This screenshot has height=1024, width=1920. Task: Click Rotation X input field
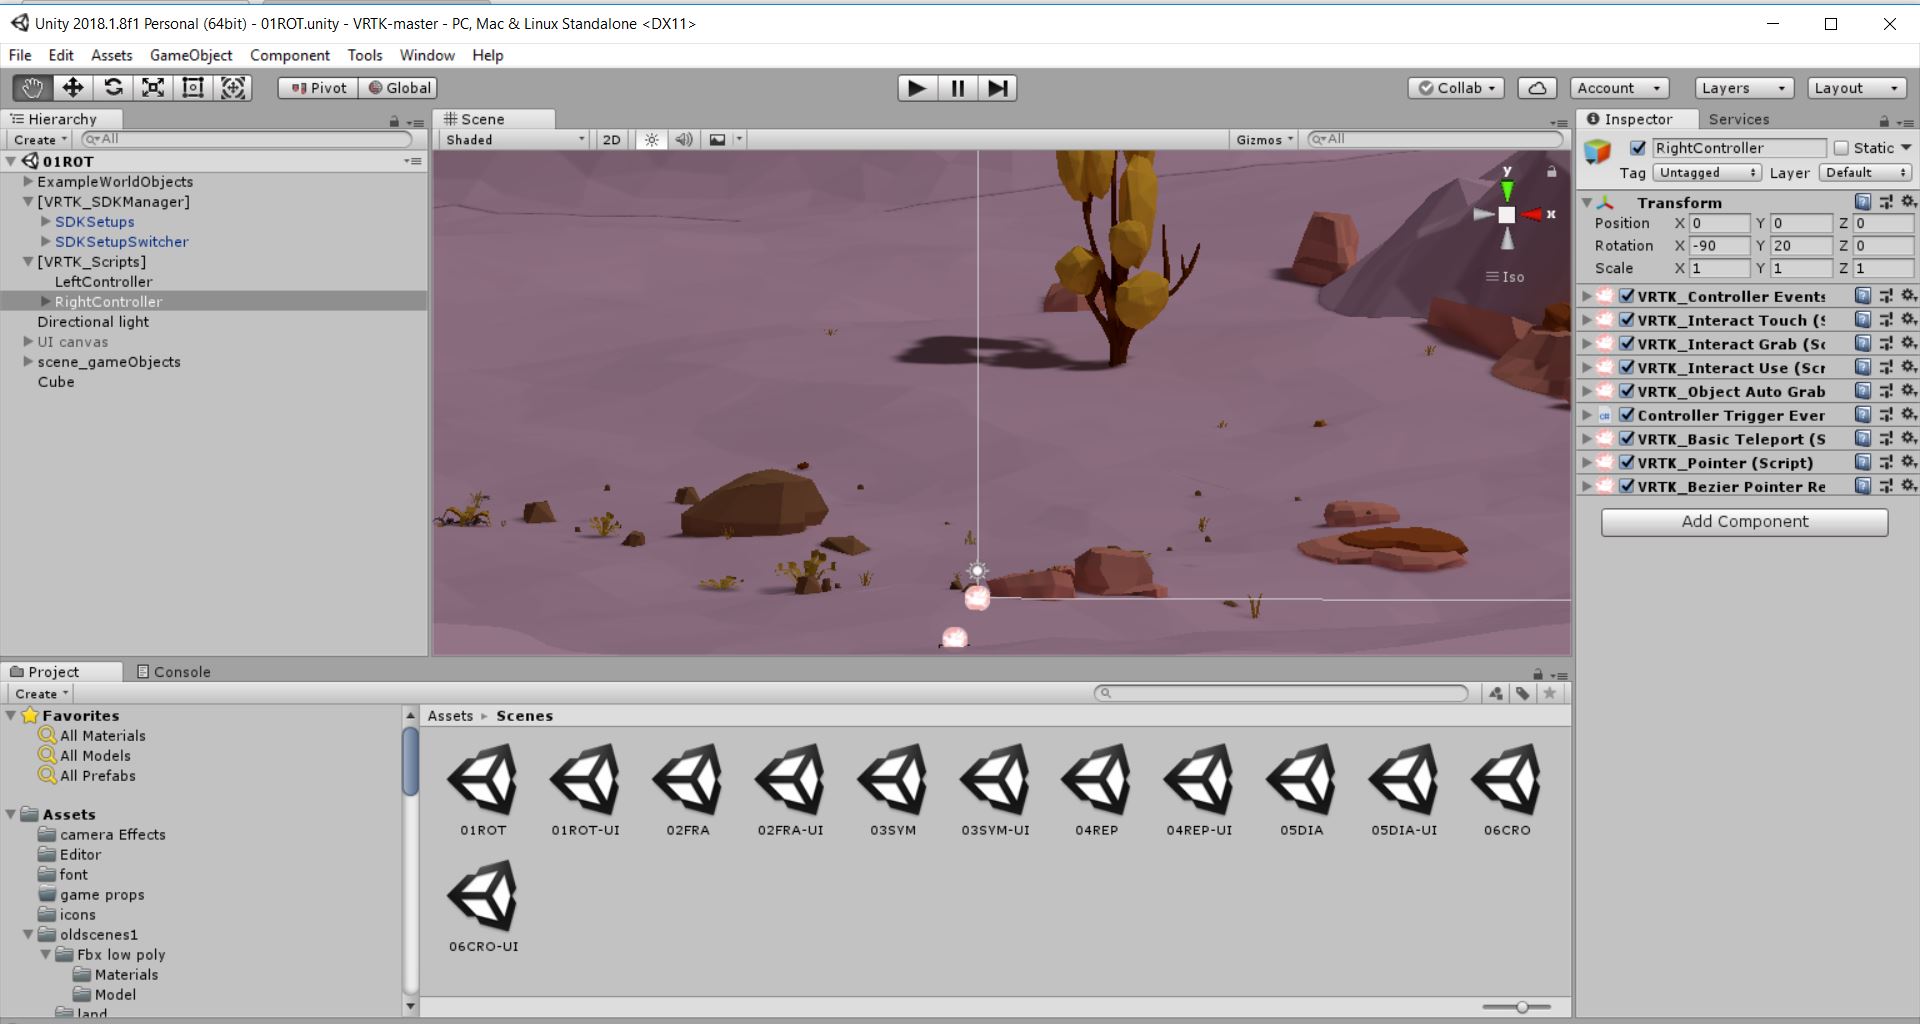coord(1720,246)
